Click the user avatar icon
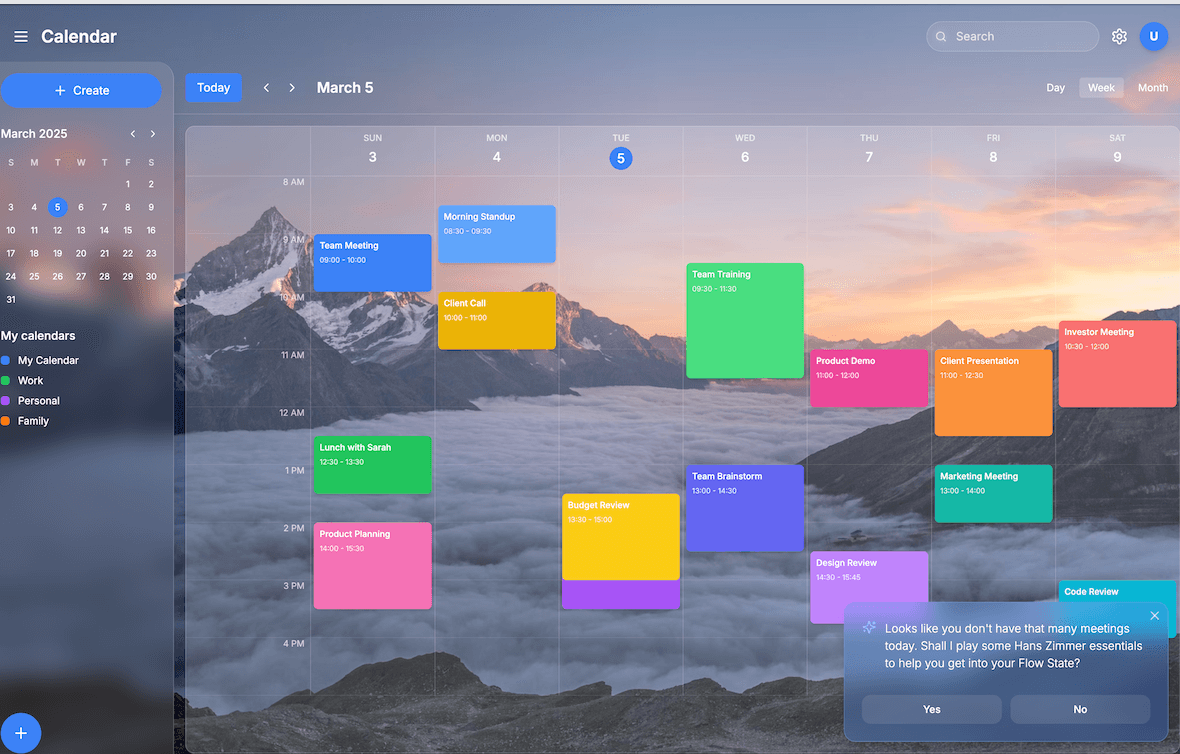This screenshot has width=1180, height=754. coord(1153,37)
